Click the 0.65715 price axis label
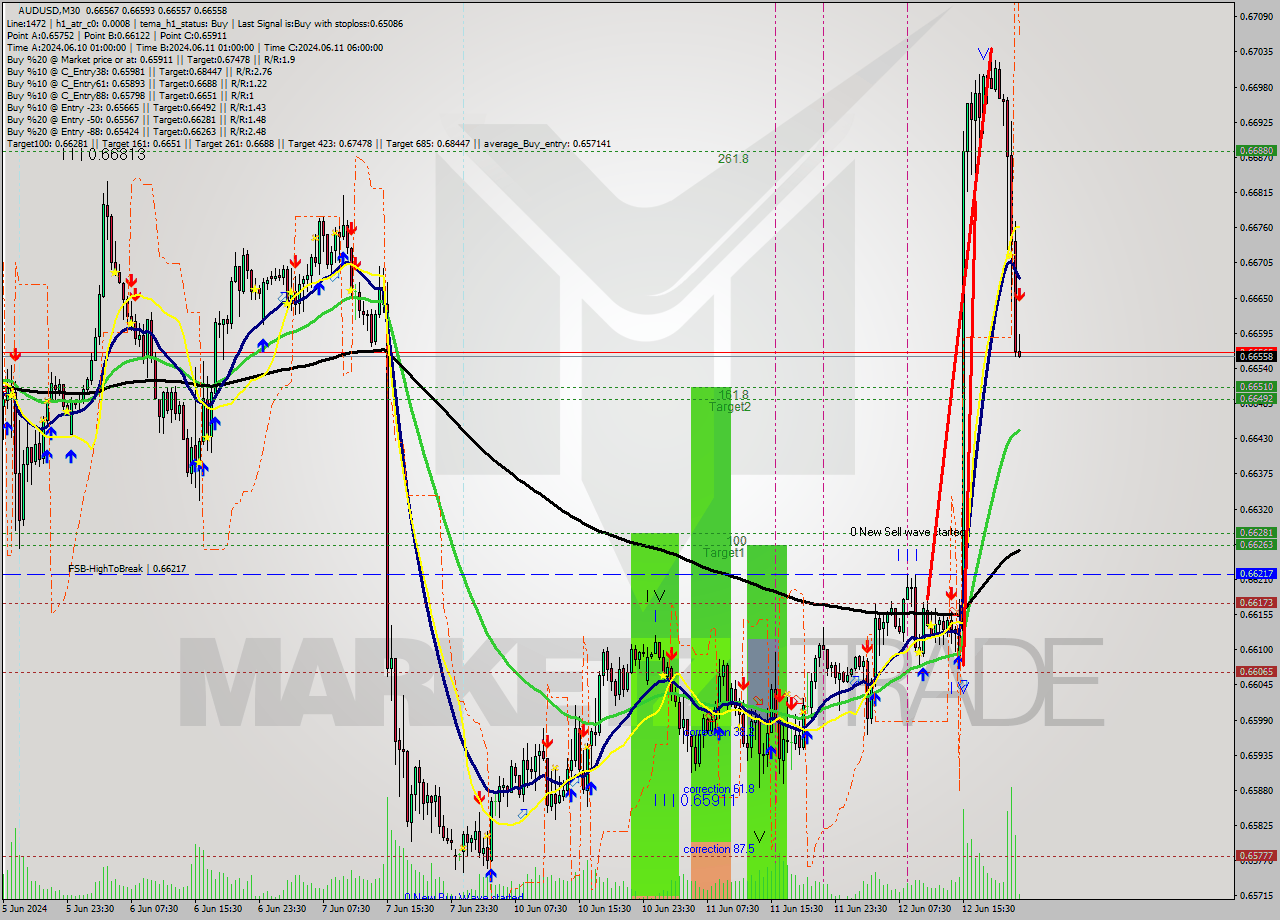1280x920 pixels. (1255, 895)
